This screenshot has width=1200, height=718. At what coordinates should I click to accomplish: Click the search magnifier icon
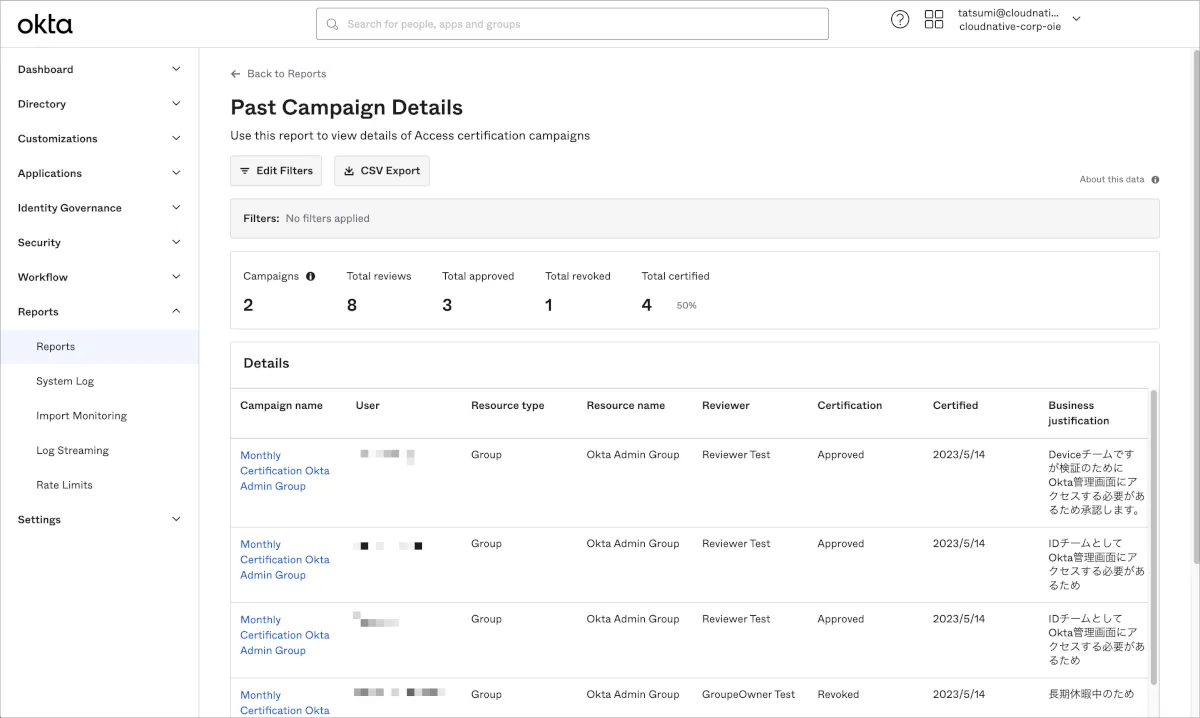click(x=332, y=24)
